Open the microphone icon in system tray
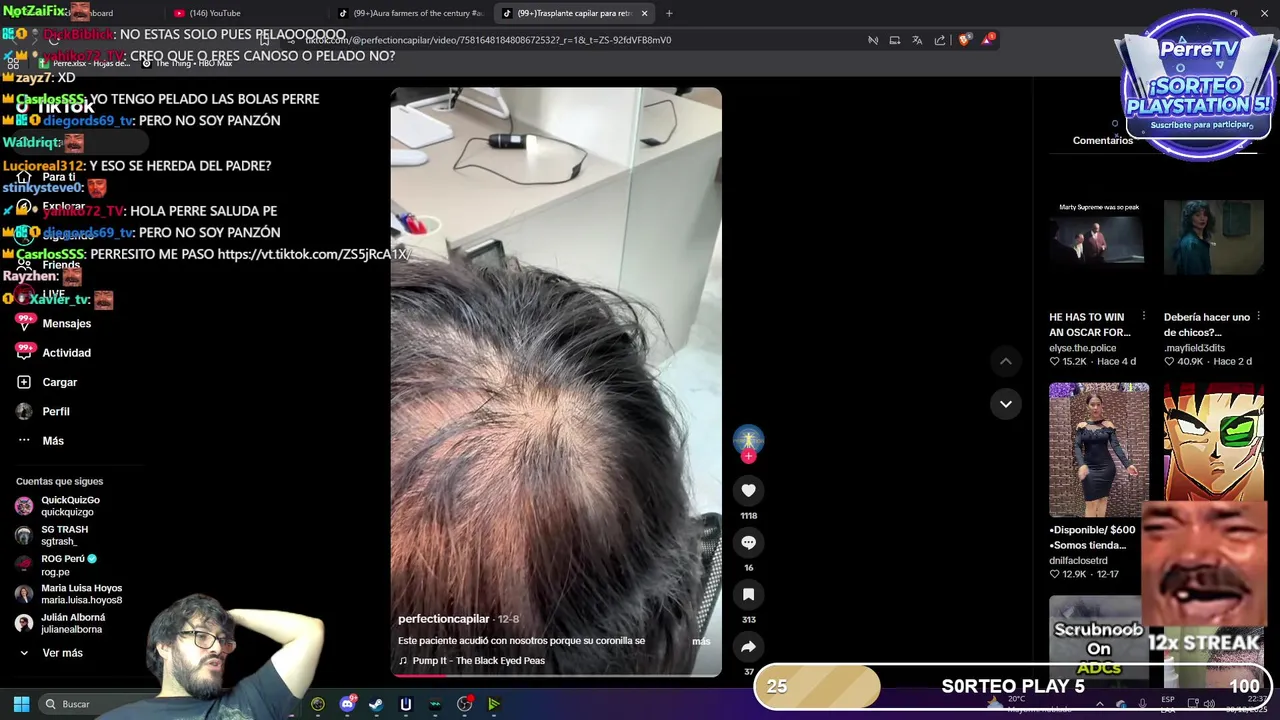This screenshot has width=1280, height=720. pyautogui.click(x=1142, y=704)
